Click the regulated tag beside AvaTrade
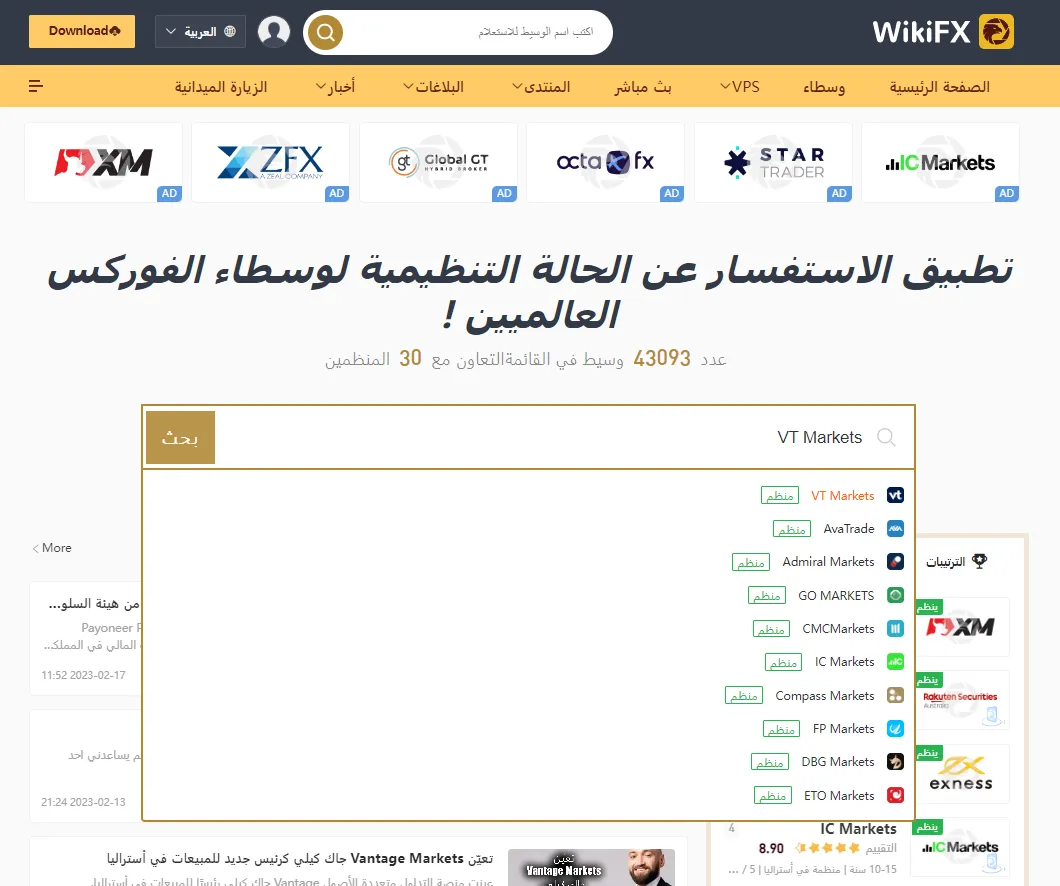Image resolution: width=1060 pixels, height=886 pixels. click(x=792, y=528)
